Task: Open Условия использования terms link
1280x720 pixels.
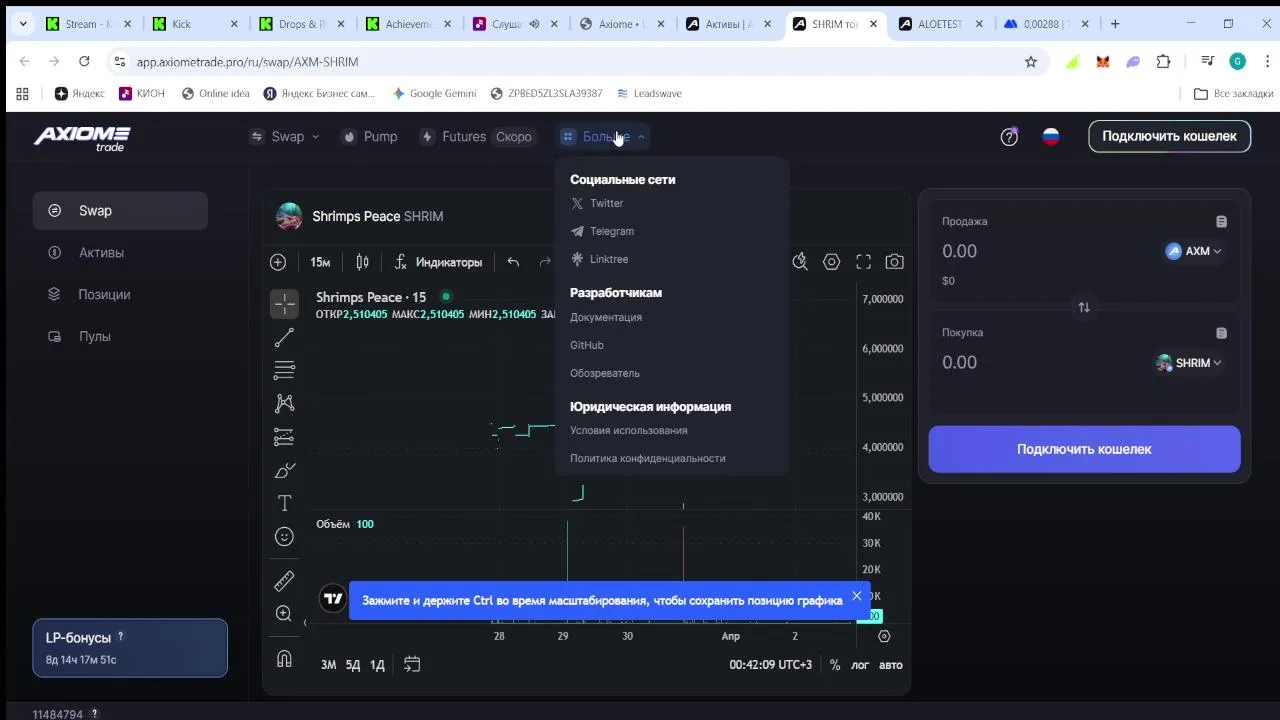Action: [629, 430]
